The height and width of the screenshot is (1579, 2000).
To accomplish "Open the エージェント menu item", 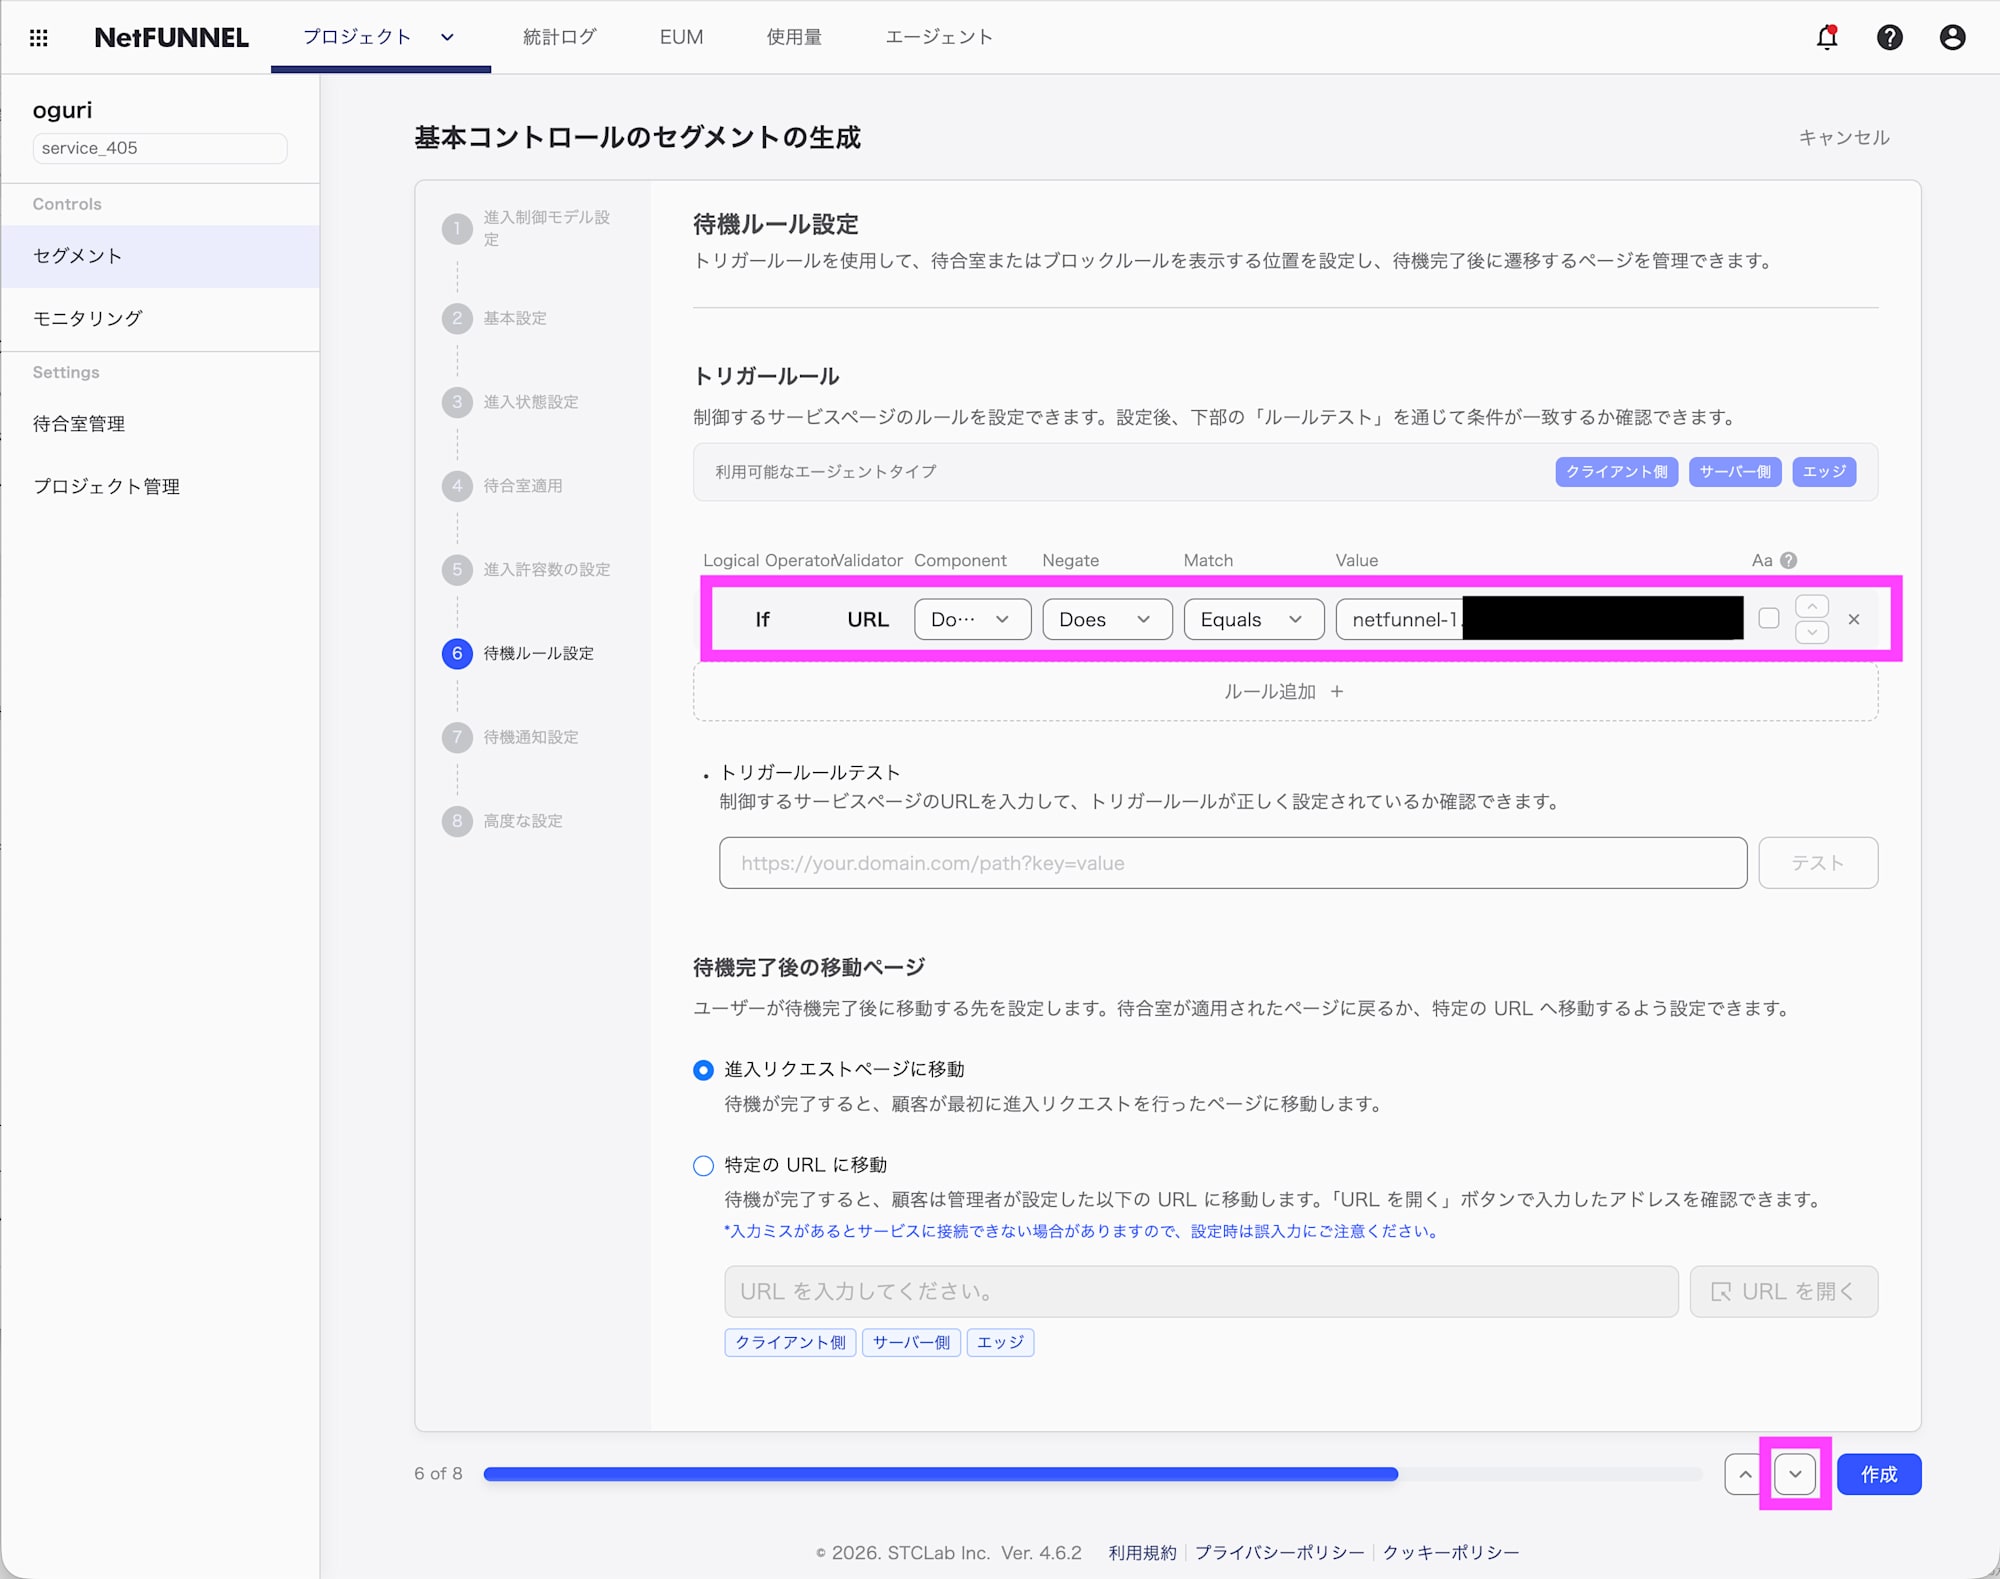I will 938,37.
